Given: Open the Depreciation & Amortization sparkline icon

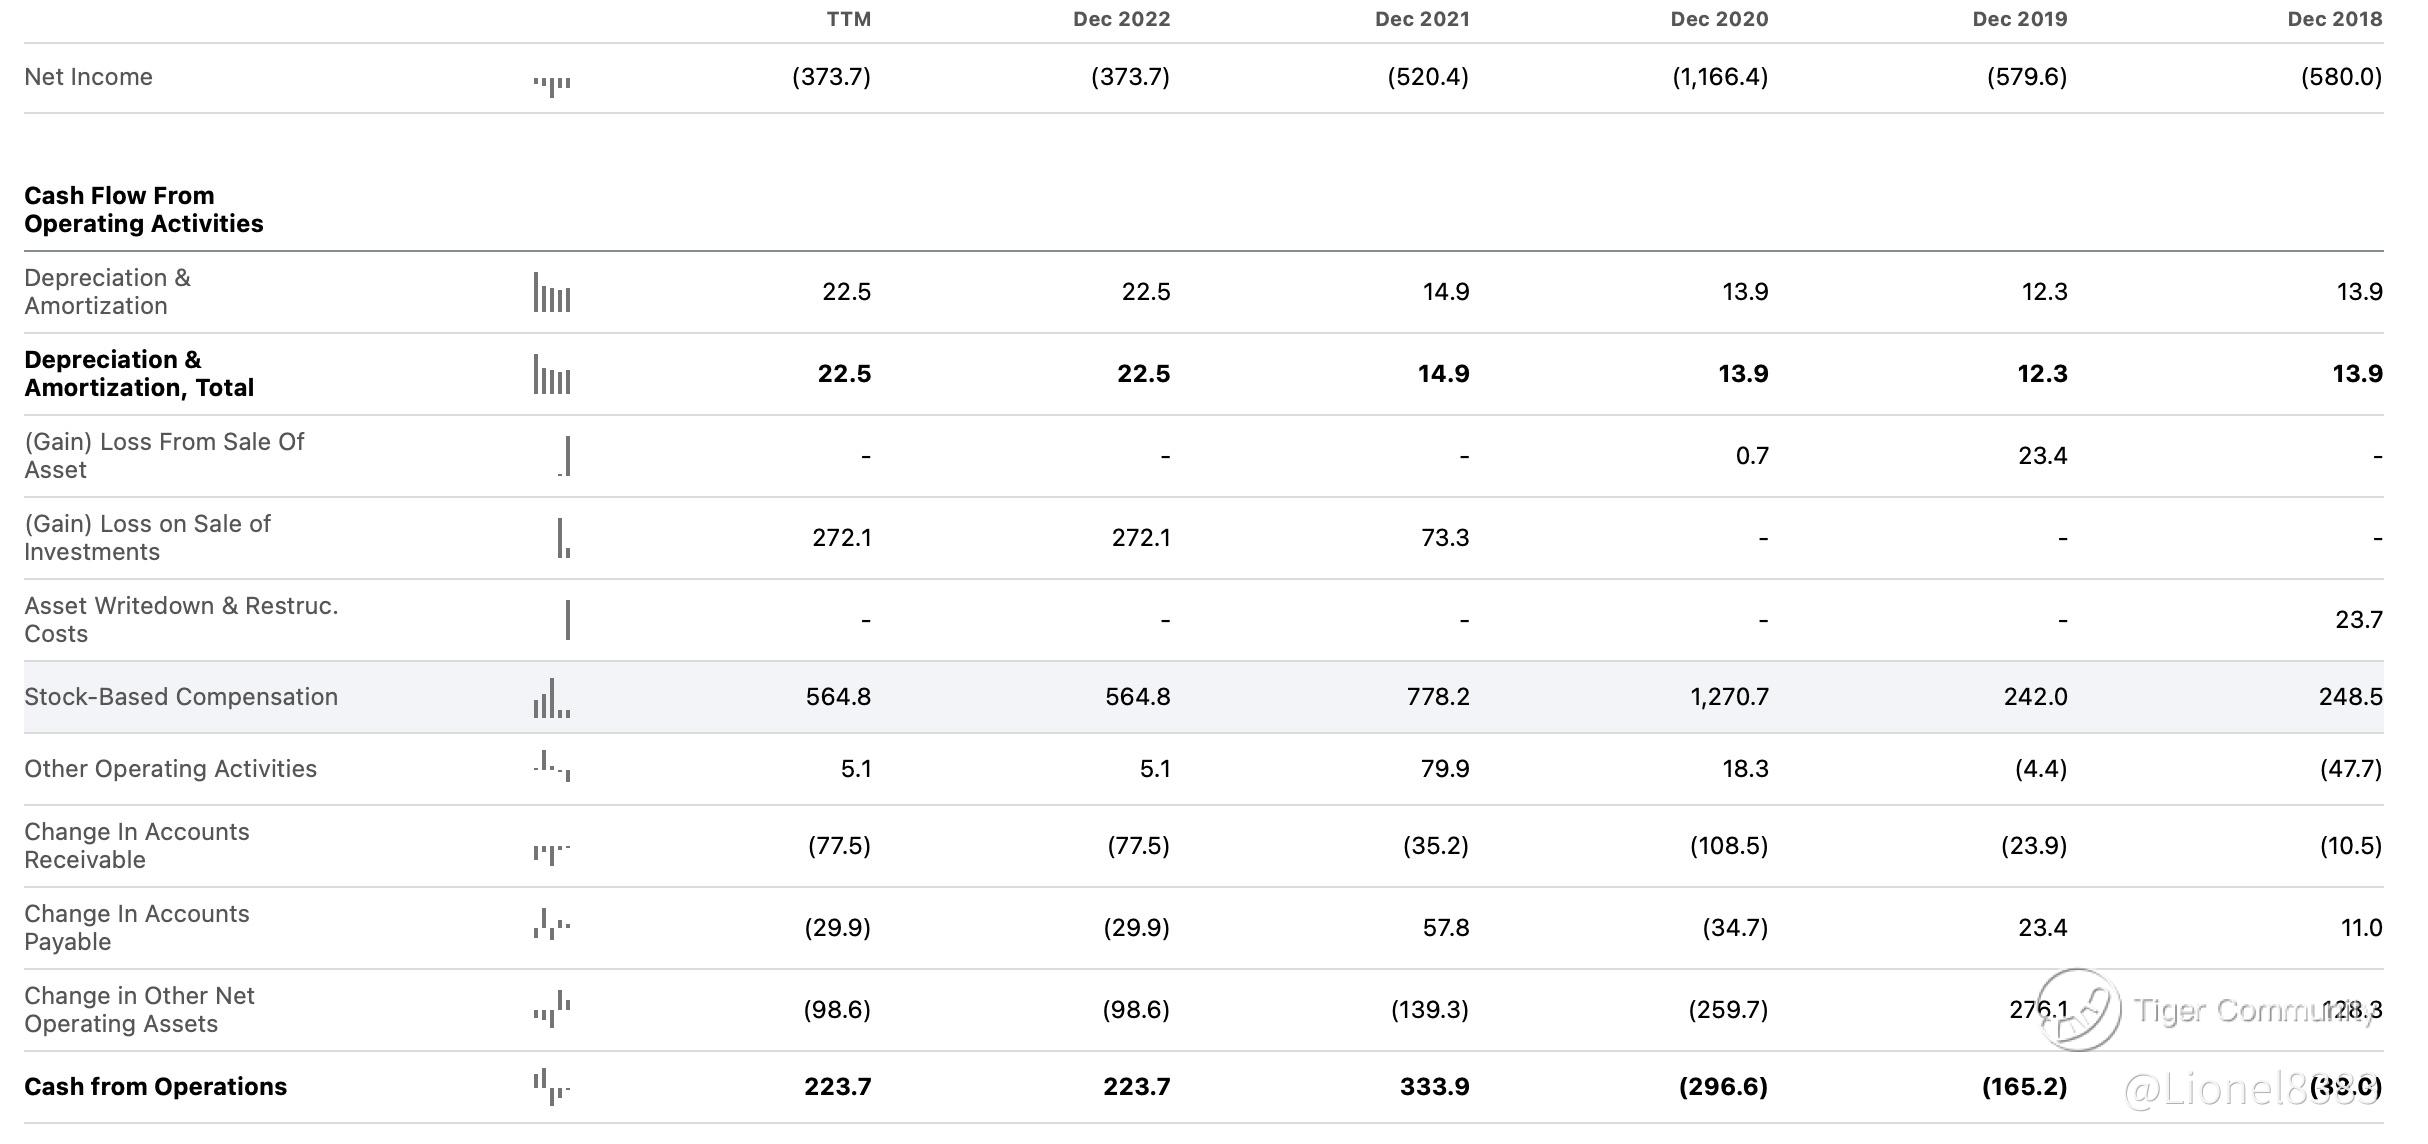Looking at the screenshot, I should coord(552,292).
